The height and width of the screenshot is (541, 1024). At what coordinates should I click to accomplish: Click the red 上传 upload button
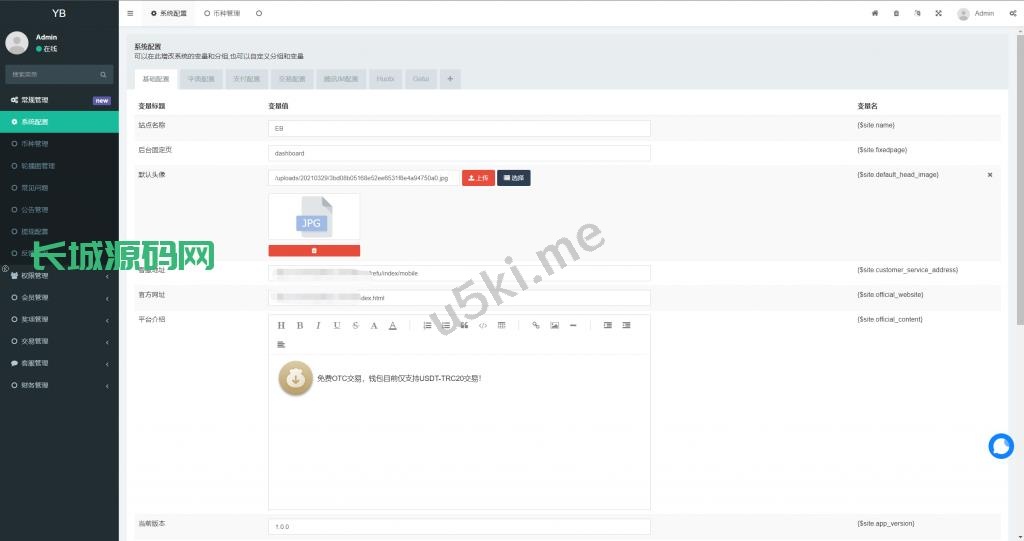(478, 177)
